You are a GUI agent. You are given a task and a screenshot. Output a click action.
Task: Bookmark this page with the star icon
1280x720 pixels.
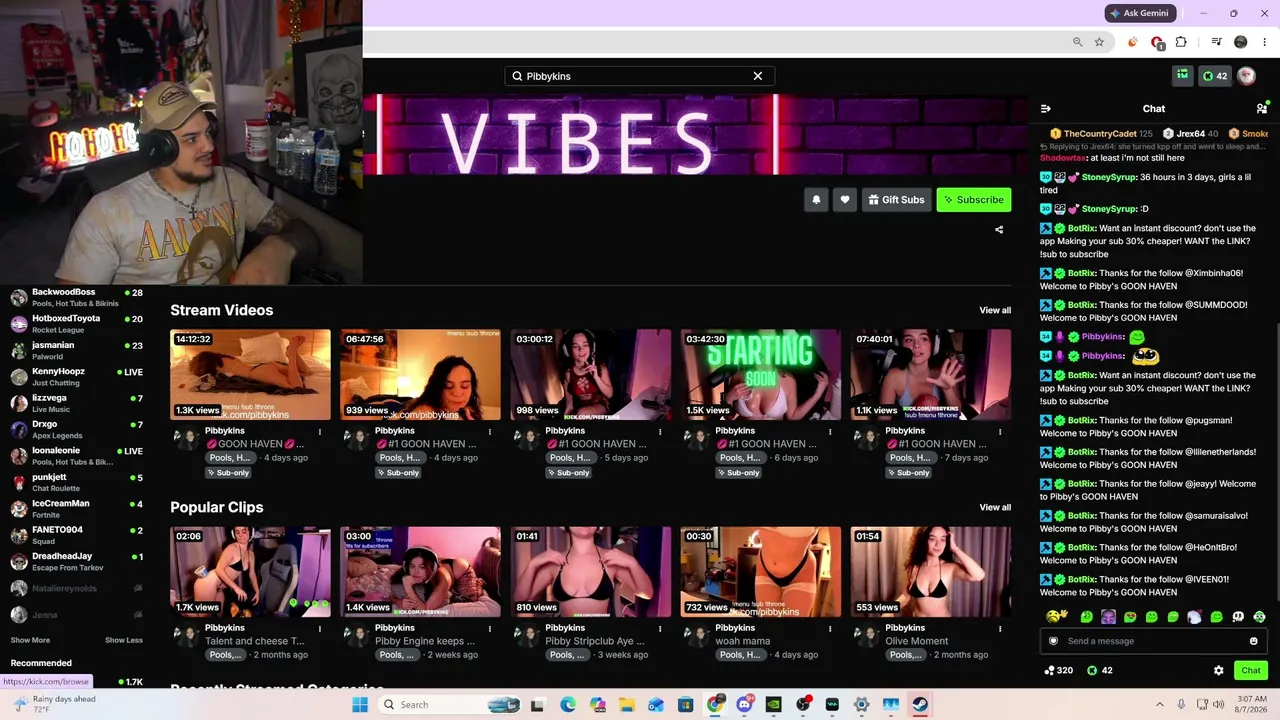coord(1099,42)
